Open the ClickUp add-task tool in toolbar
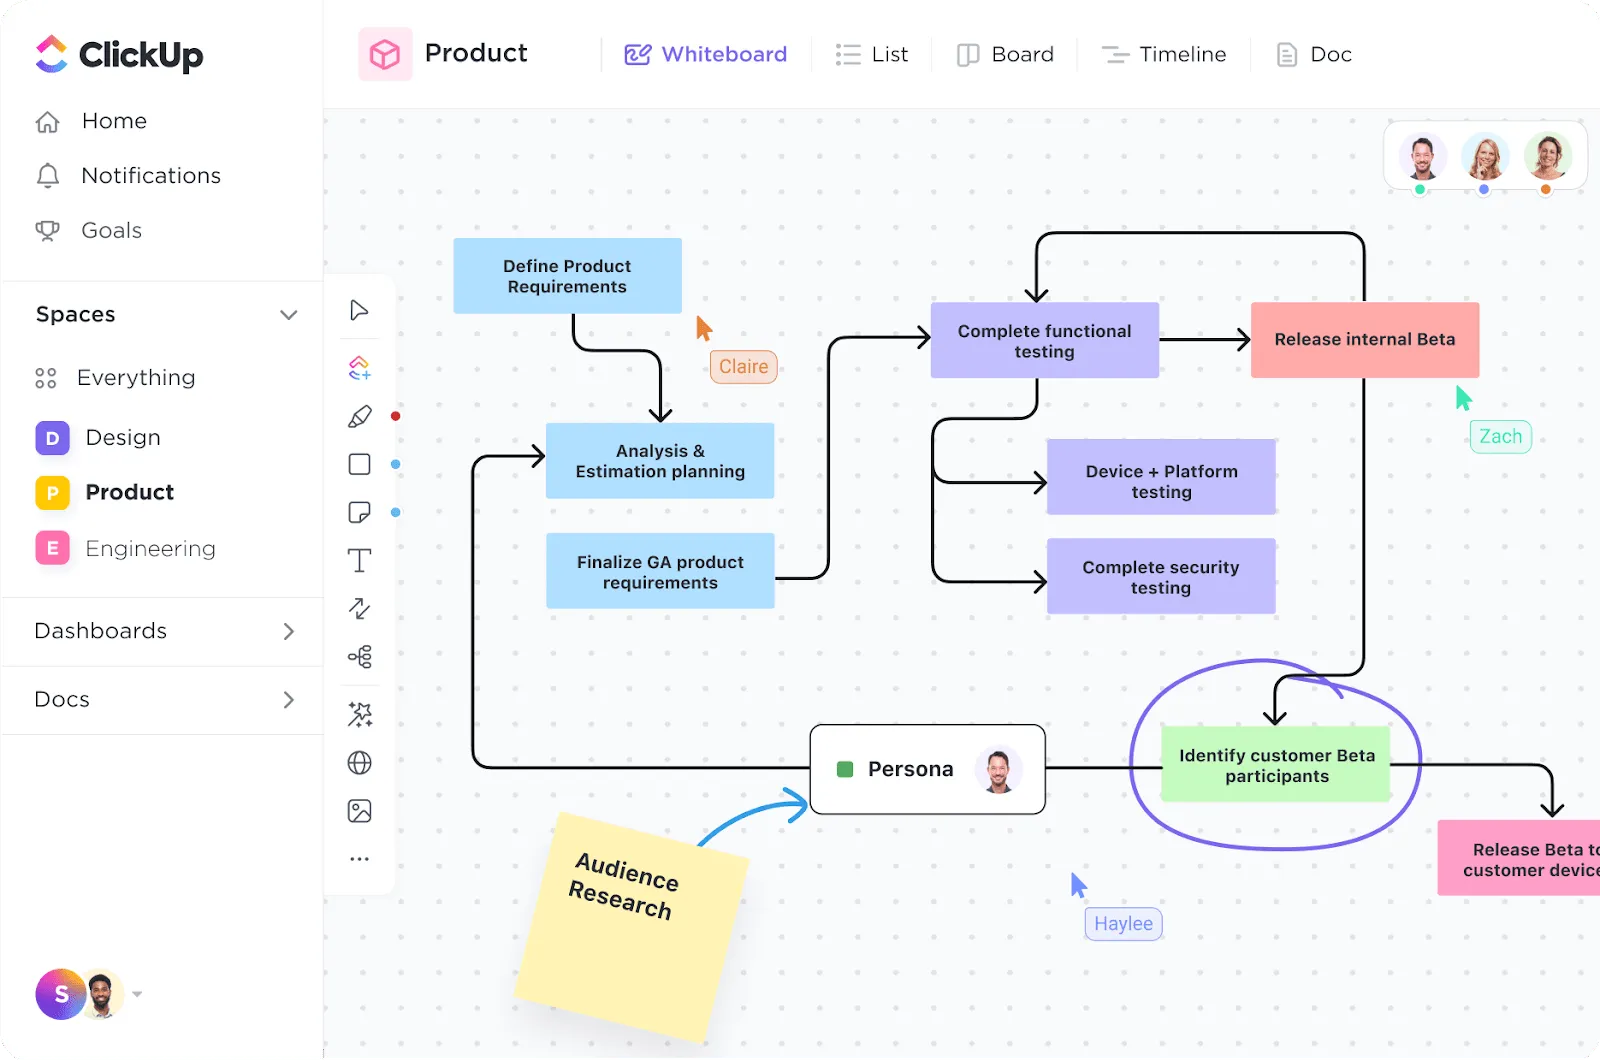Viewport: 1600px width, 1061px height. [359, 368]
